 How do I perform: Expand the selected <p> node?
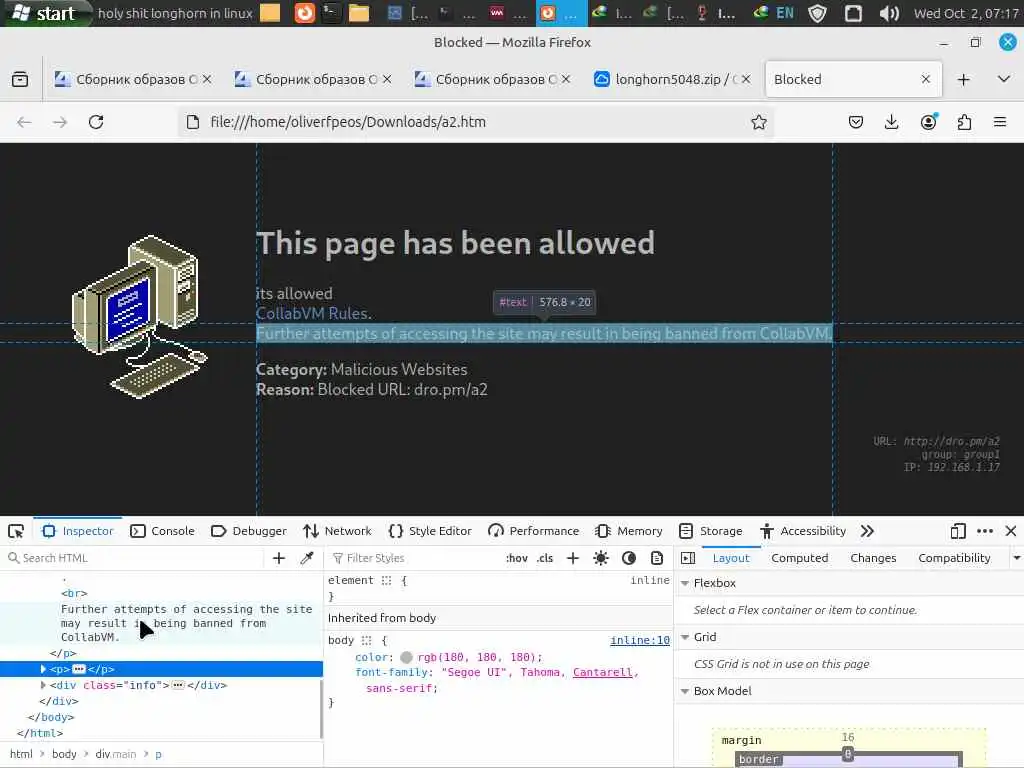pyautogui.click(x=43, y=669)
